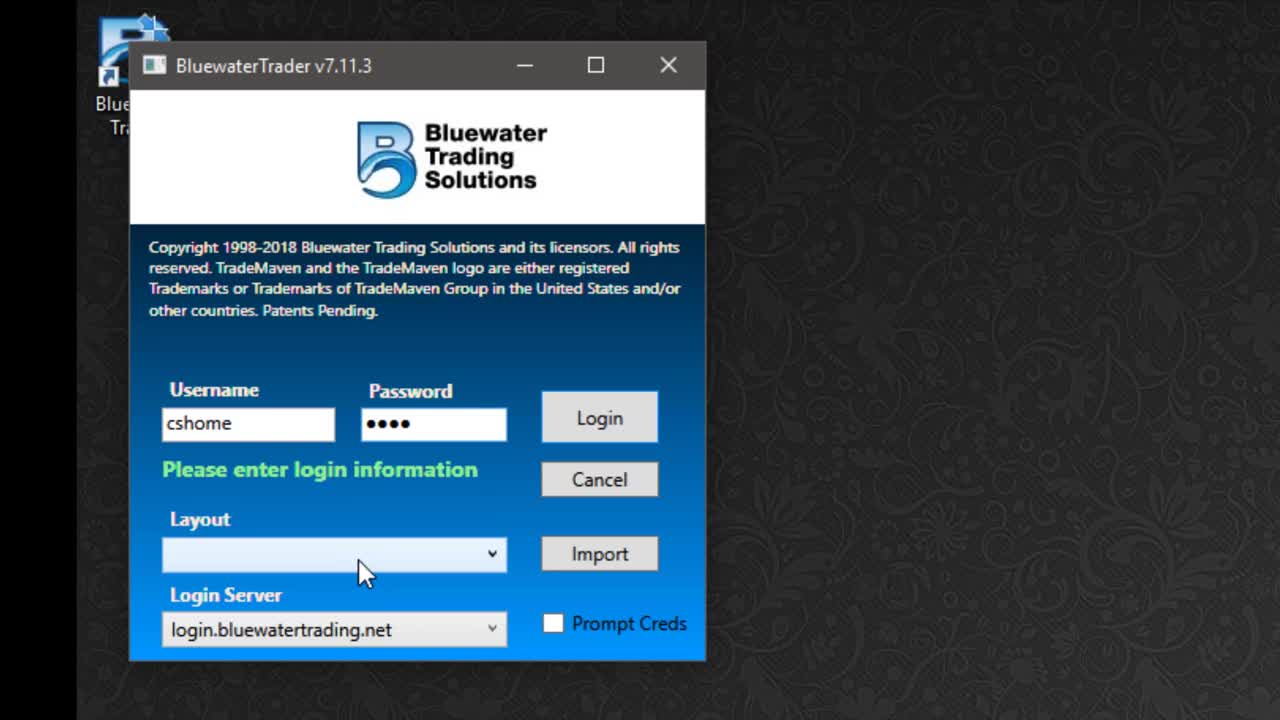Focus the Password input field
The width and height of the screenshot is (1280, 720).
point(433,424)
